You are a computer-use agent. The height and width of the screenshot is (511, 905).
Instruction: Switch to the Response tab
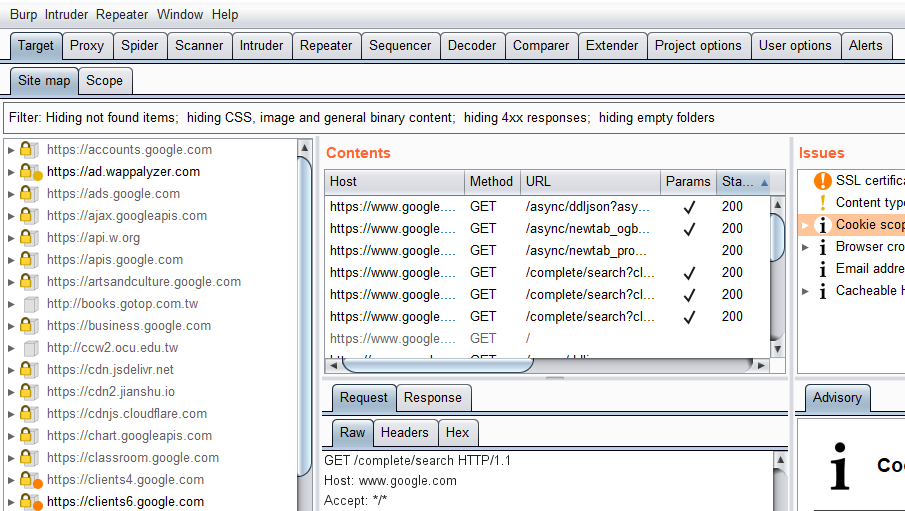pos(433,398)
